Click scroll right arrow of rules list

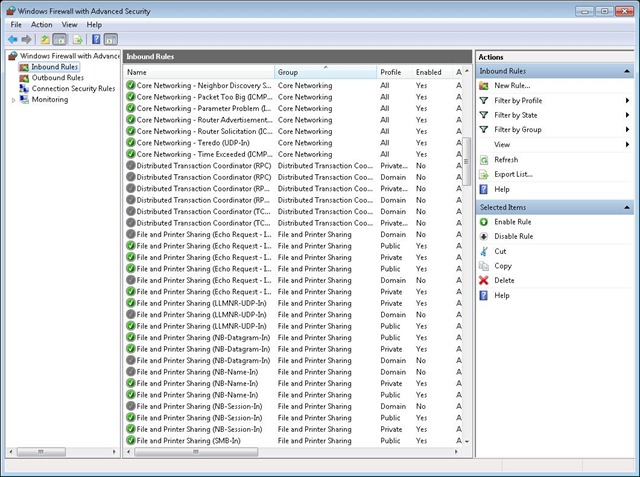[x=456, y=452]
